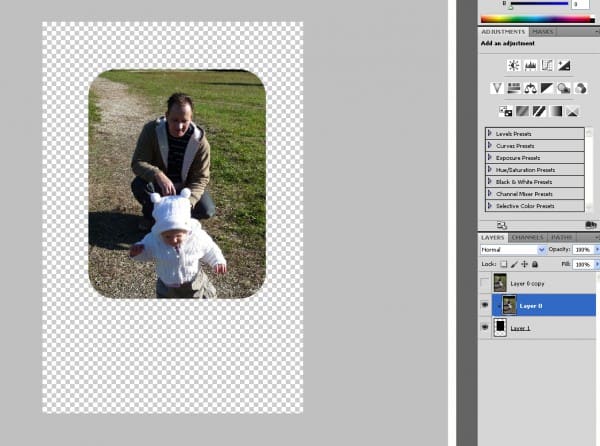Add a Black & White adjustment
The height and width of the screenshot is (446, 600).
pos(547,88)
